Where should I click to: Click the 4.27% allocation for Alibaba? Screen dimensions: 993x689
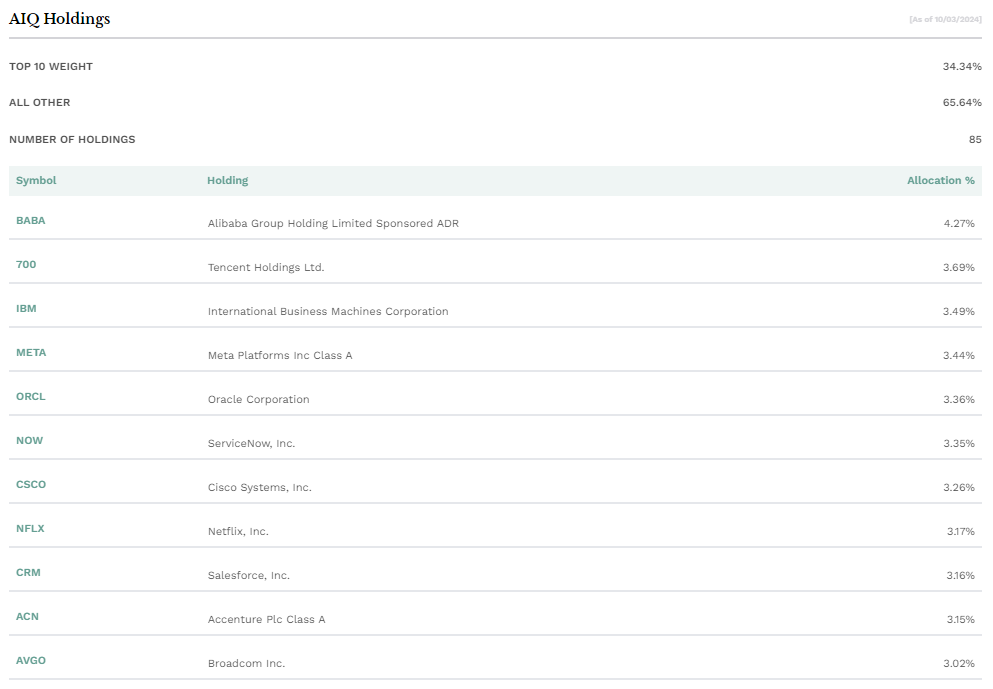pyautogui.click(x=959, y=224)
